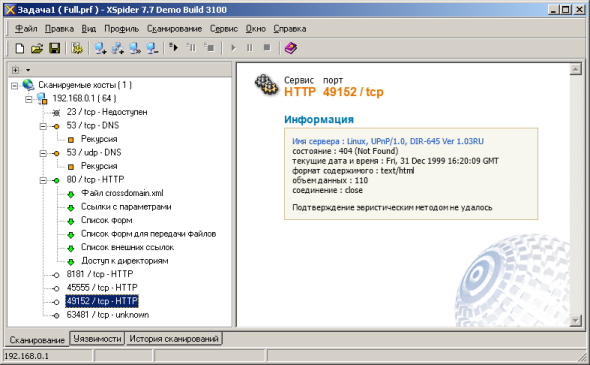Click the service gears icon in info pane

click(266, 85)
